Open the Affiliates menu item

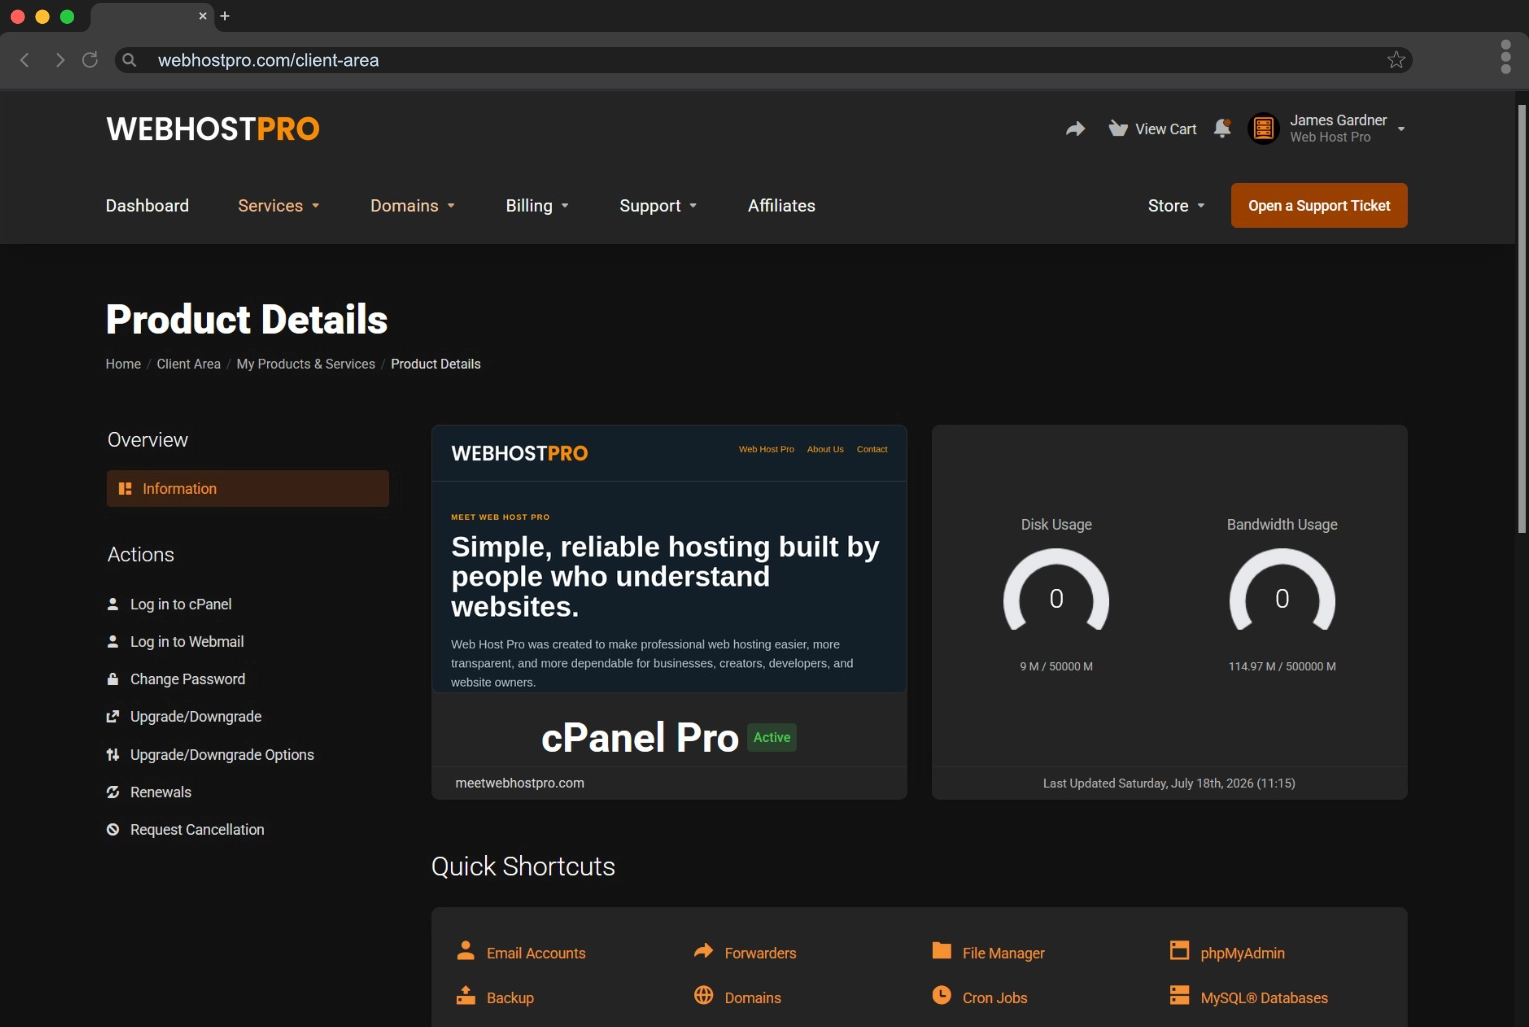[782, 206]
